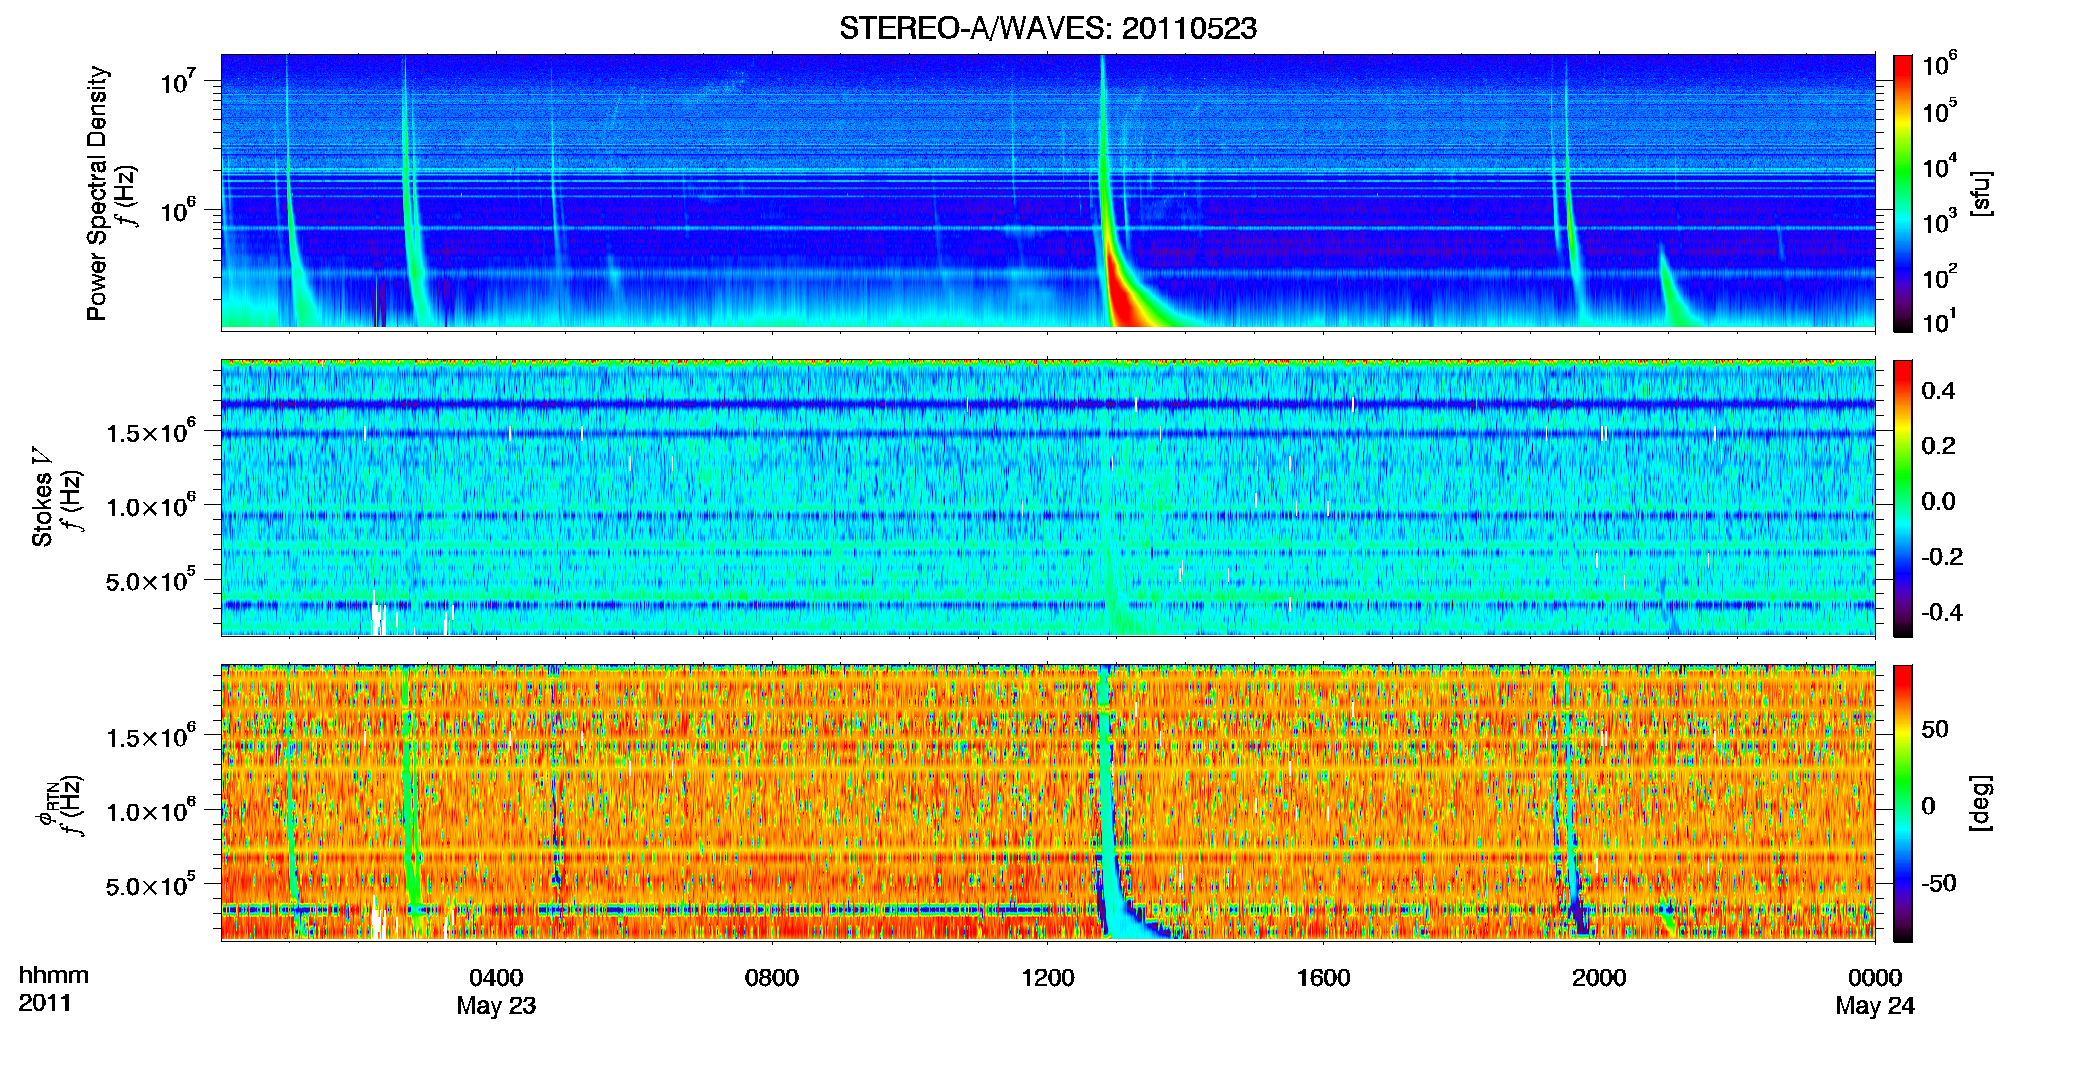This screenshot has width=2096, height=1080.
Task: Click the 0000 May 24 time label
Action: pos(1875,991)
